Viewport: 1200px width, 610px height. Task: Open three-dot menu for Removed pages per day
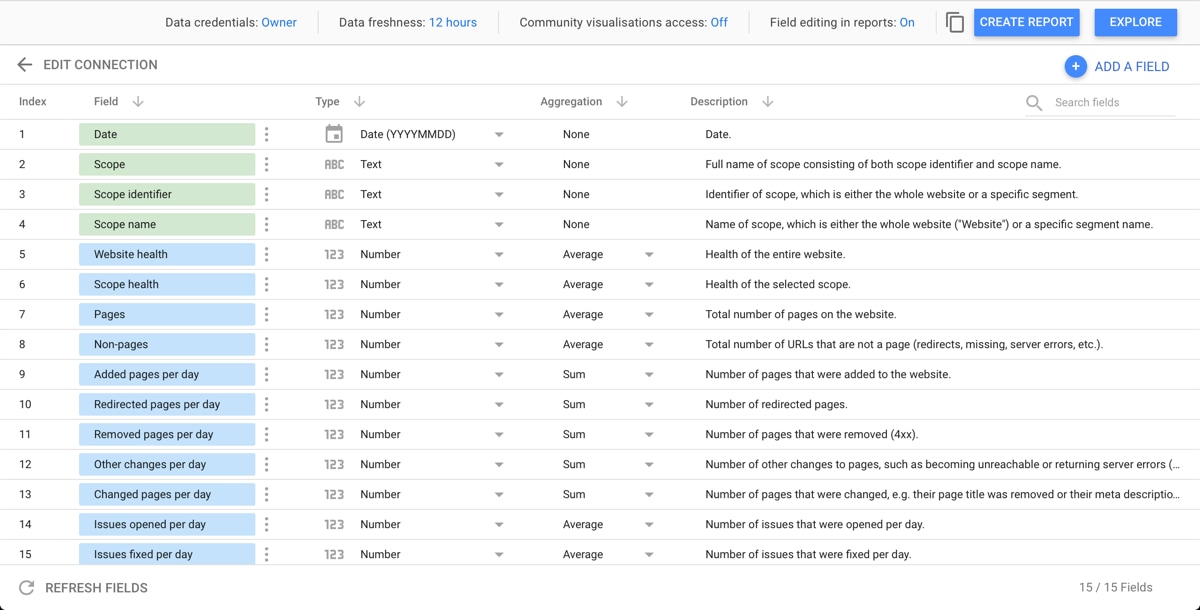(x=267, y=434)
